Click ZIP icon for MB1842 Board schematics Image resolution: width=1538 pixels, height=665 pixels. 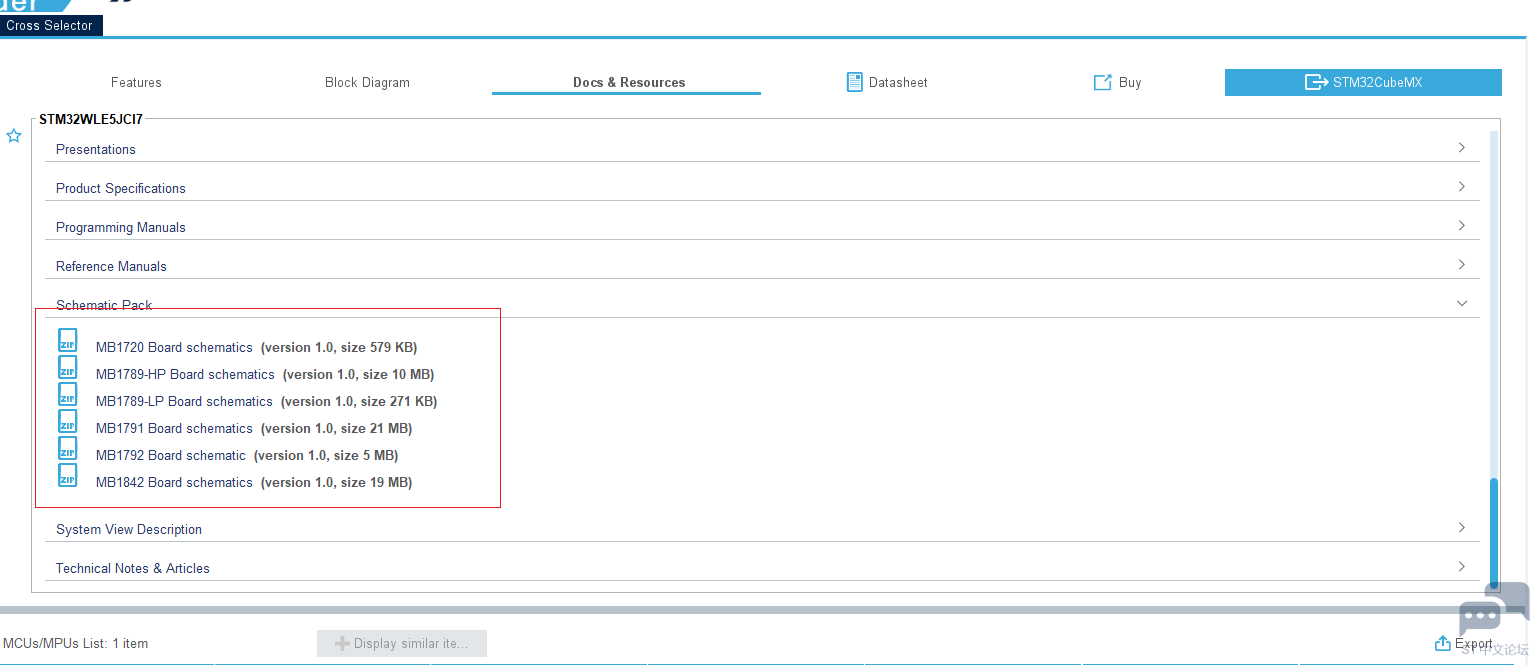(67, 476)
